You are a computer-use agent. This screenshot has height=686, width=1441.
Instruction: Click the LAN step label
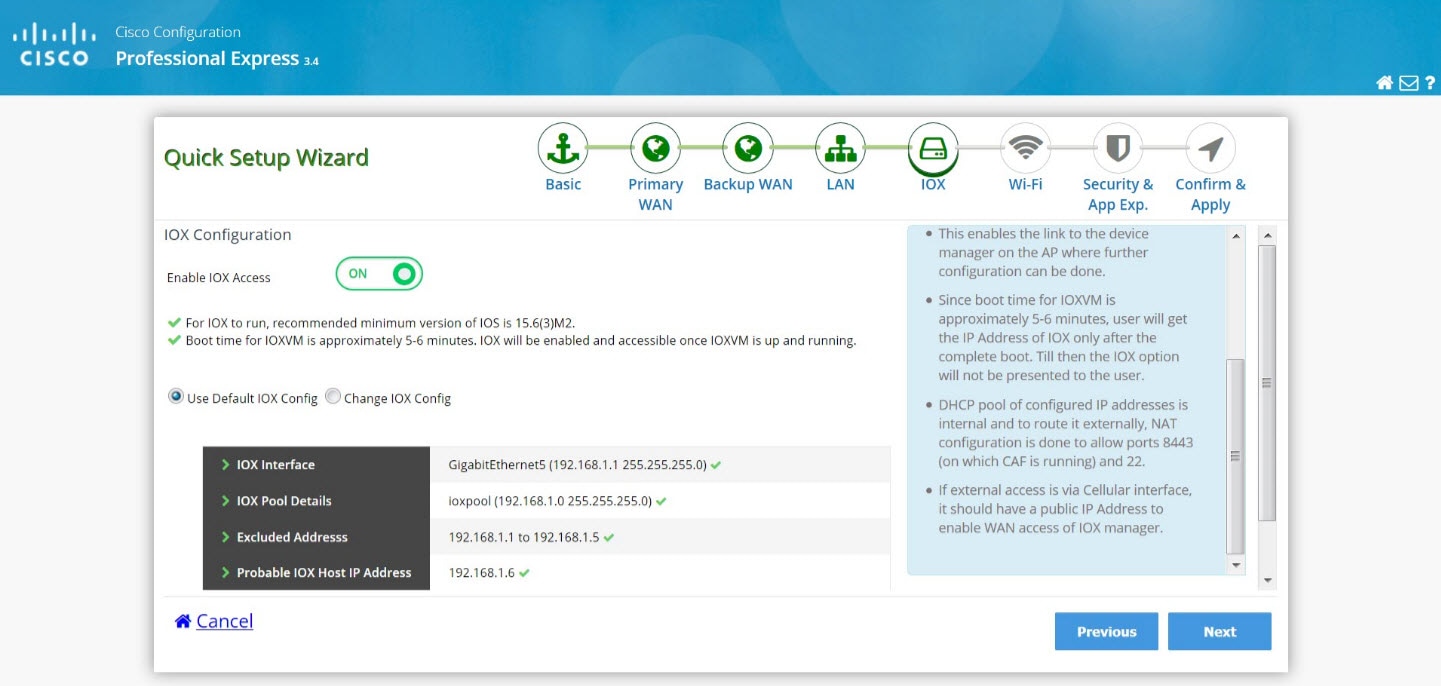pyautogui.click(x=840, y=184)
